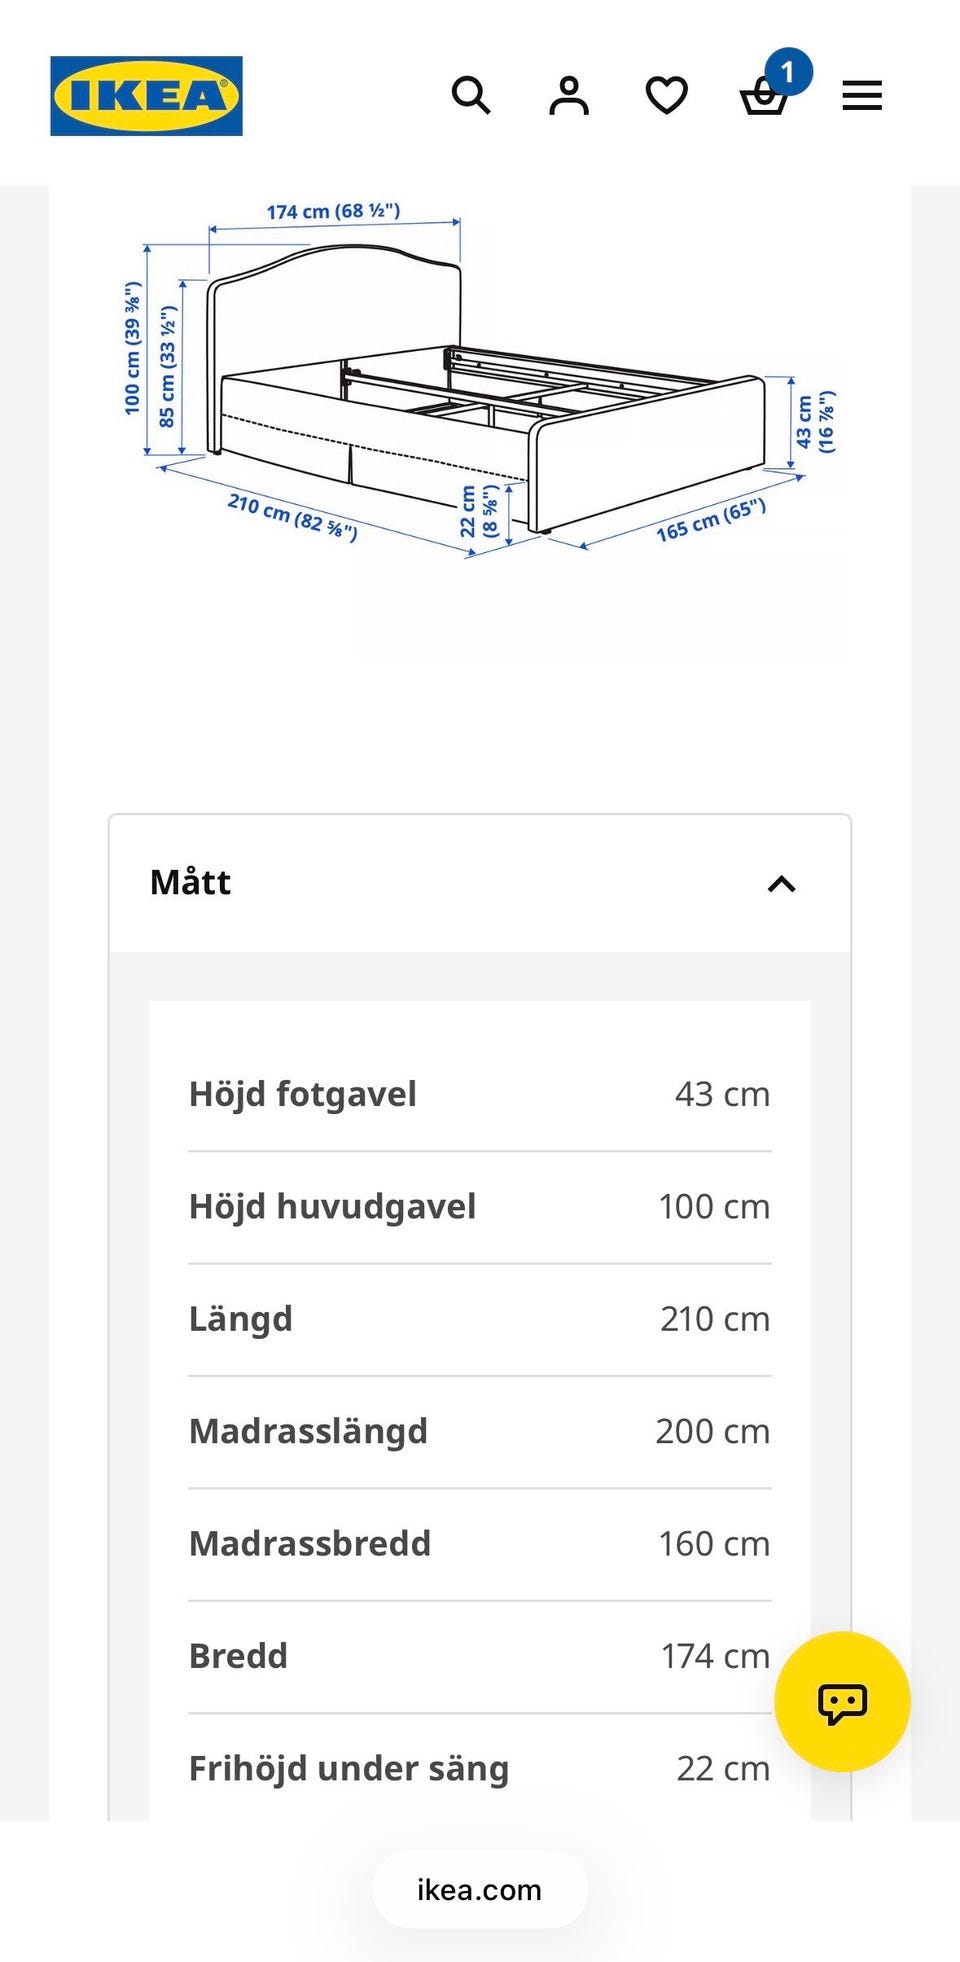Viewport: 960px width, 1962px height.
Task: Select the Madrassbredd measurement row
Action: (x=480, y=1545)
